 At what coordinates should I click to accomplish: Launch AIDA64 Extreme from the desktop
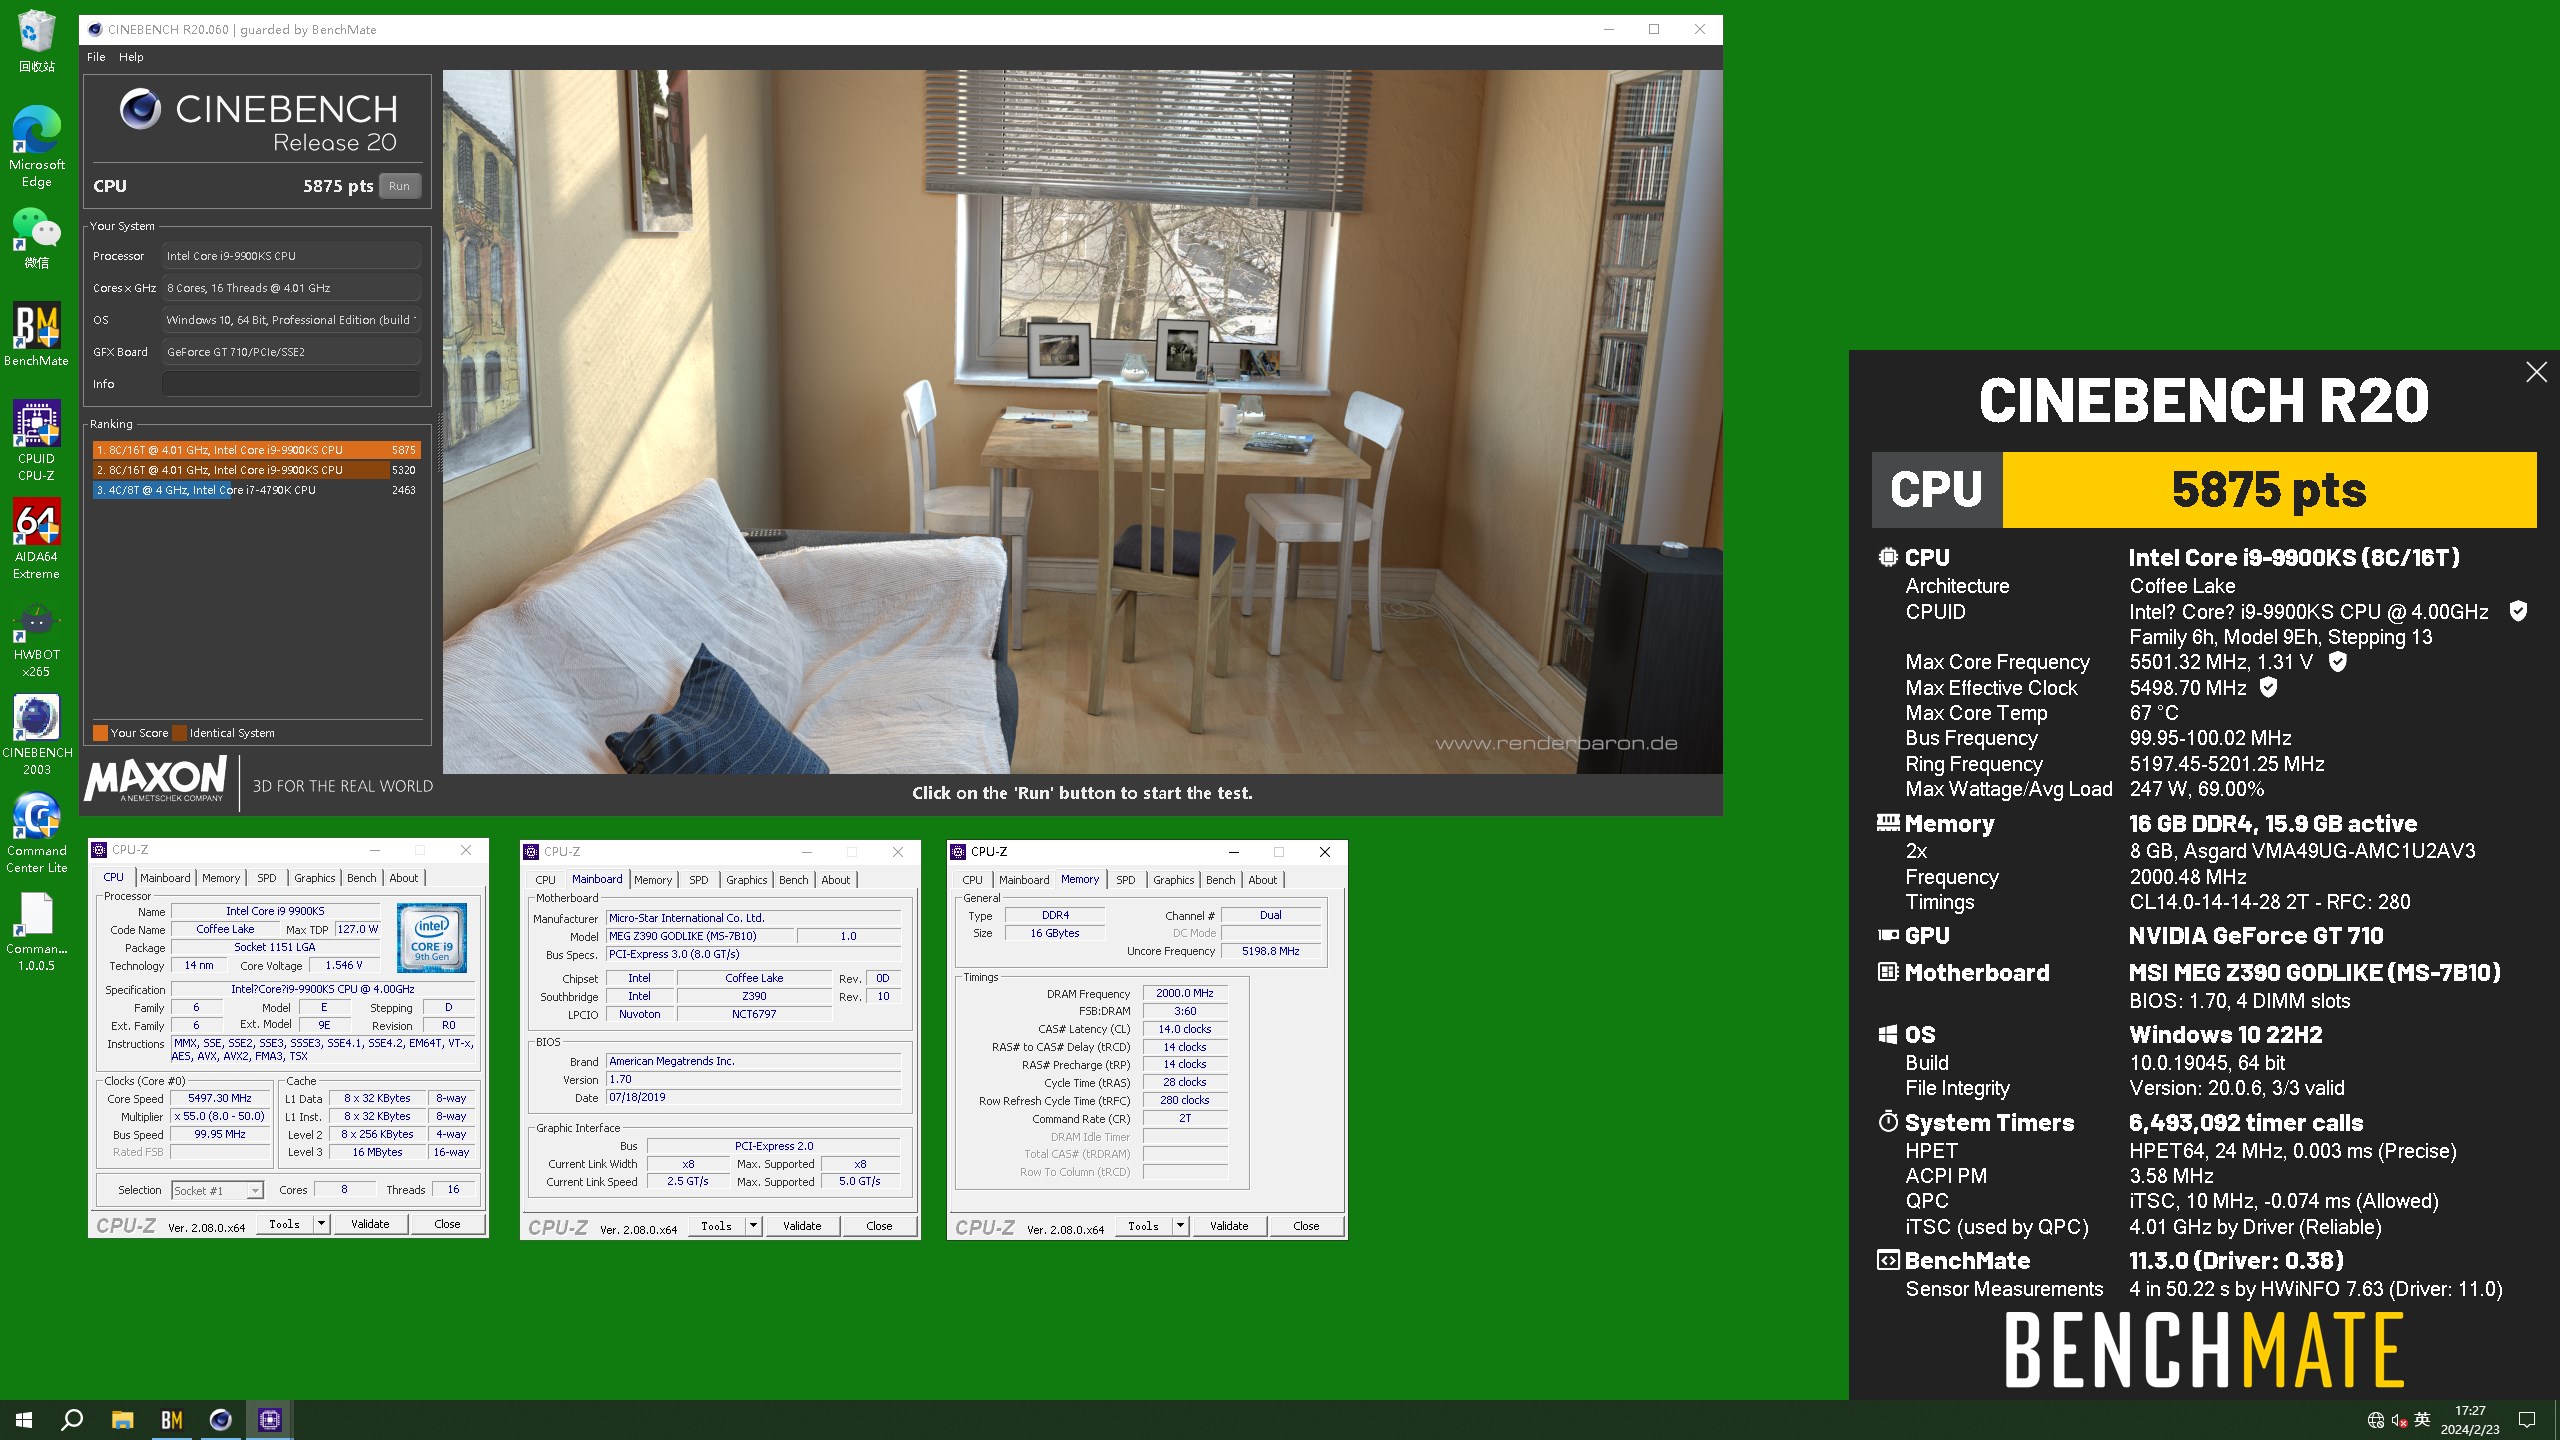point(37,539)
